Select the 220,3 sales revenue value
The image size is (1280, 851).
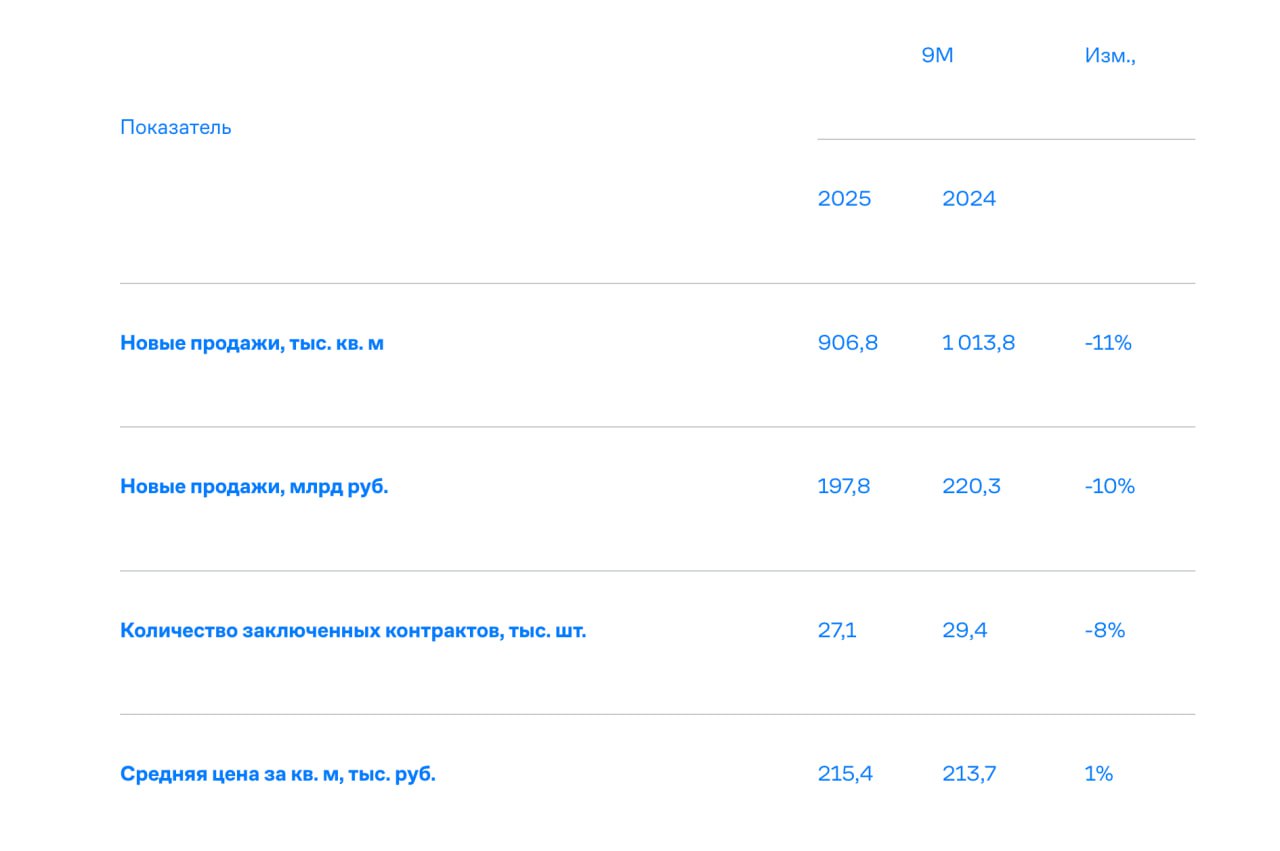[971, 487]
